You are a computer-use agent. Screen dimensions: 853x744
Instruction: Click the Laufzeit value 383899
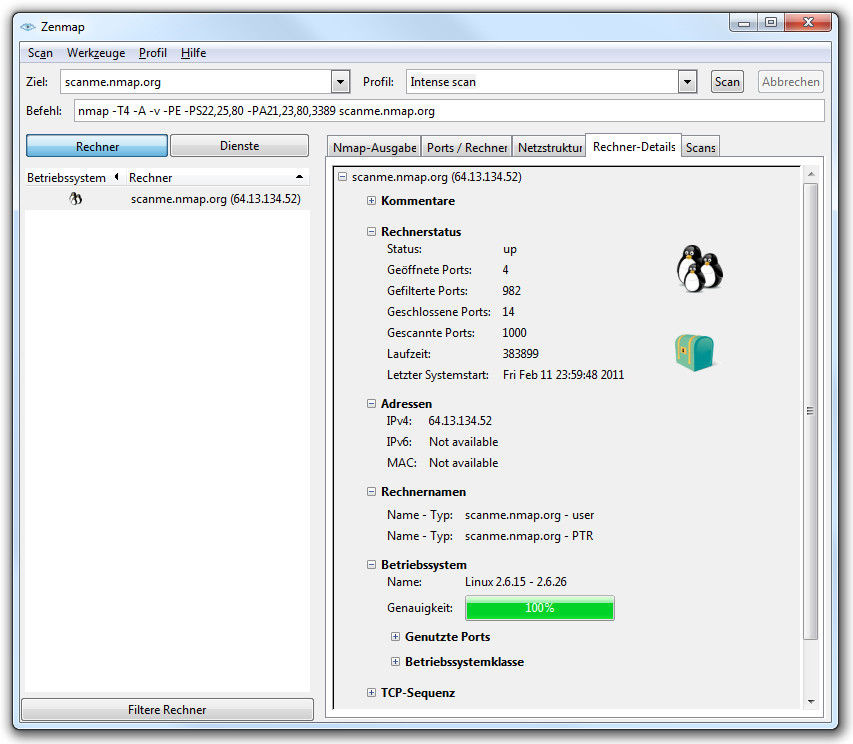coord(521,354)
